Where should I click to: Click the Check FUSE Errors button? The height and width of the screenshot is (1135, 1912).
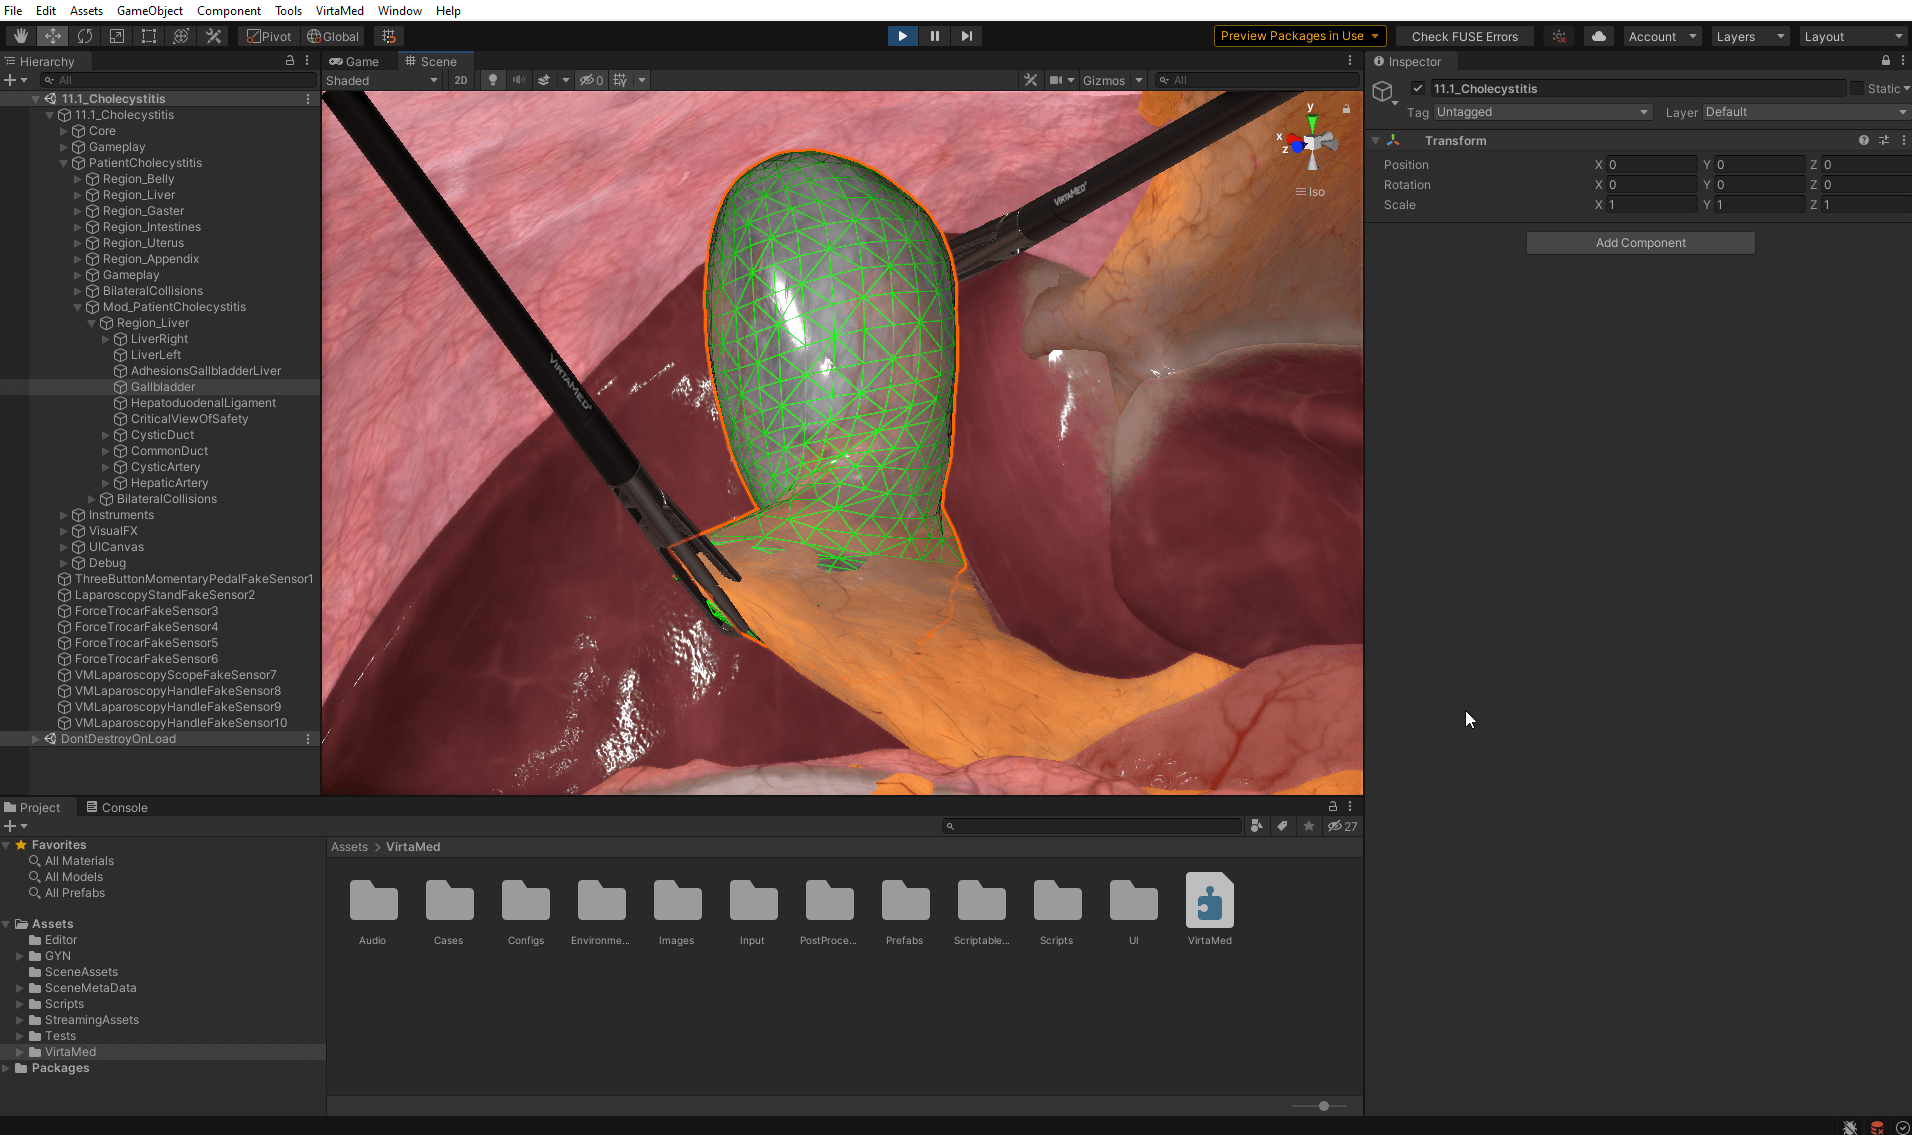coord(1464,36)
